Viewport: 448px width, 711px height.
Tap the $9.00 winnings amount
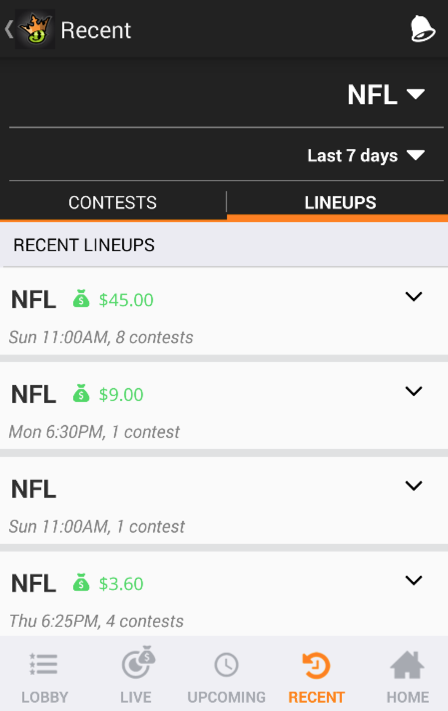(121, 394)
